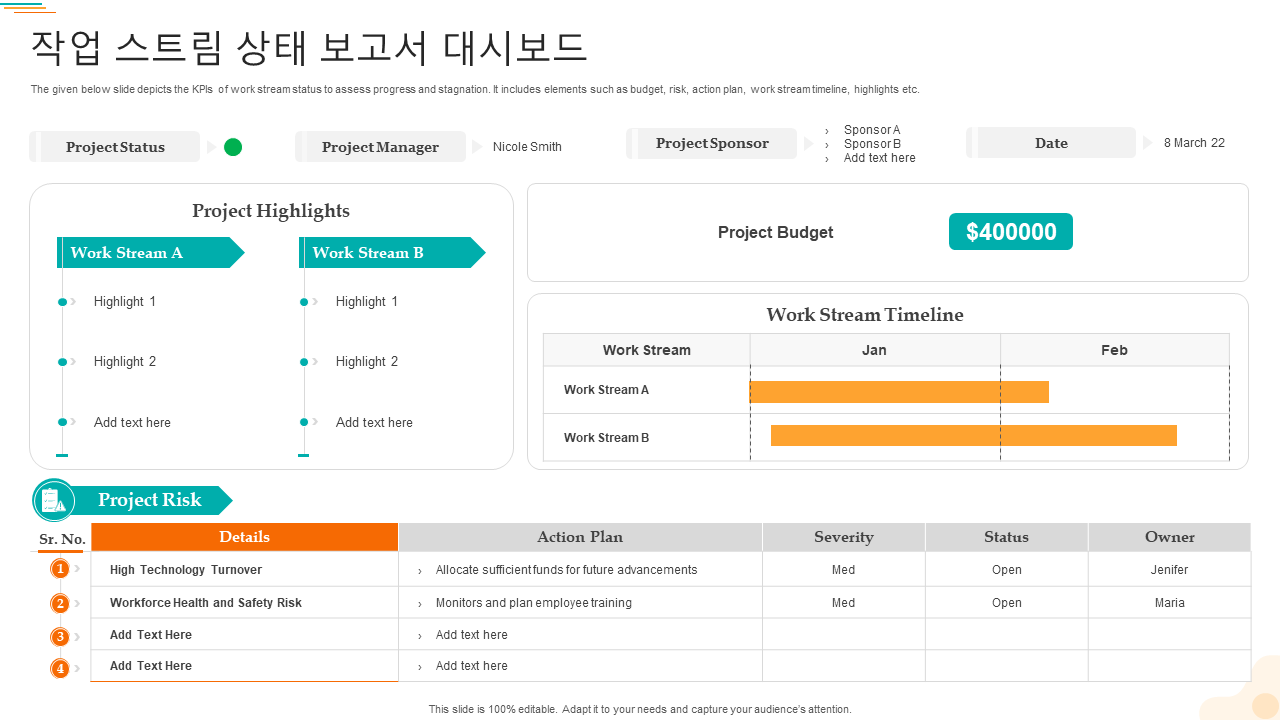Click the Project Manager label box
1280x720 pixels.
(380, 147)
